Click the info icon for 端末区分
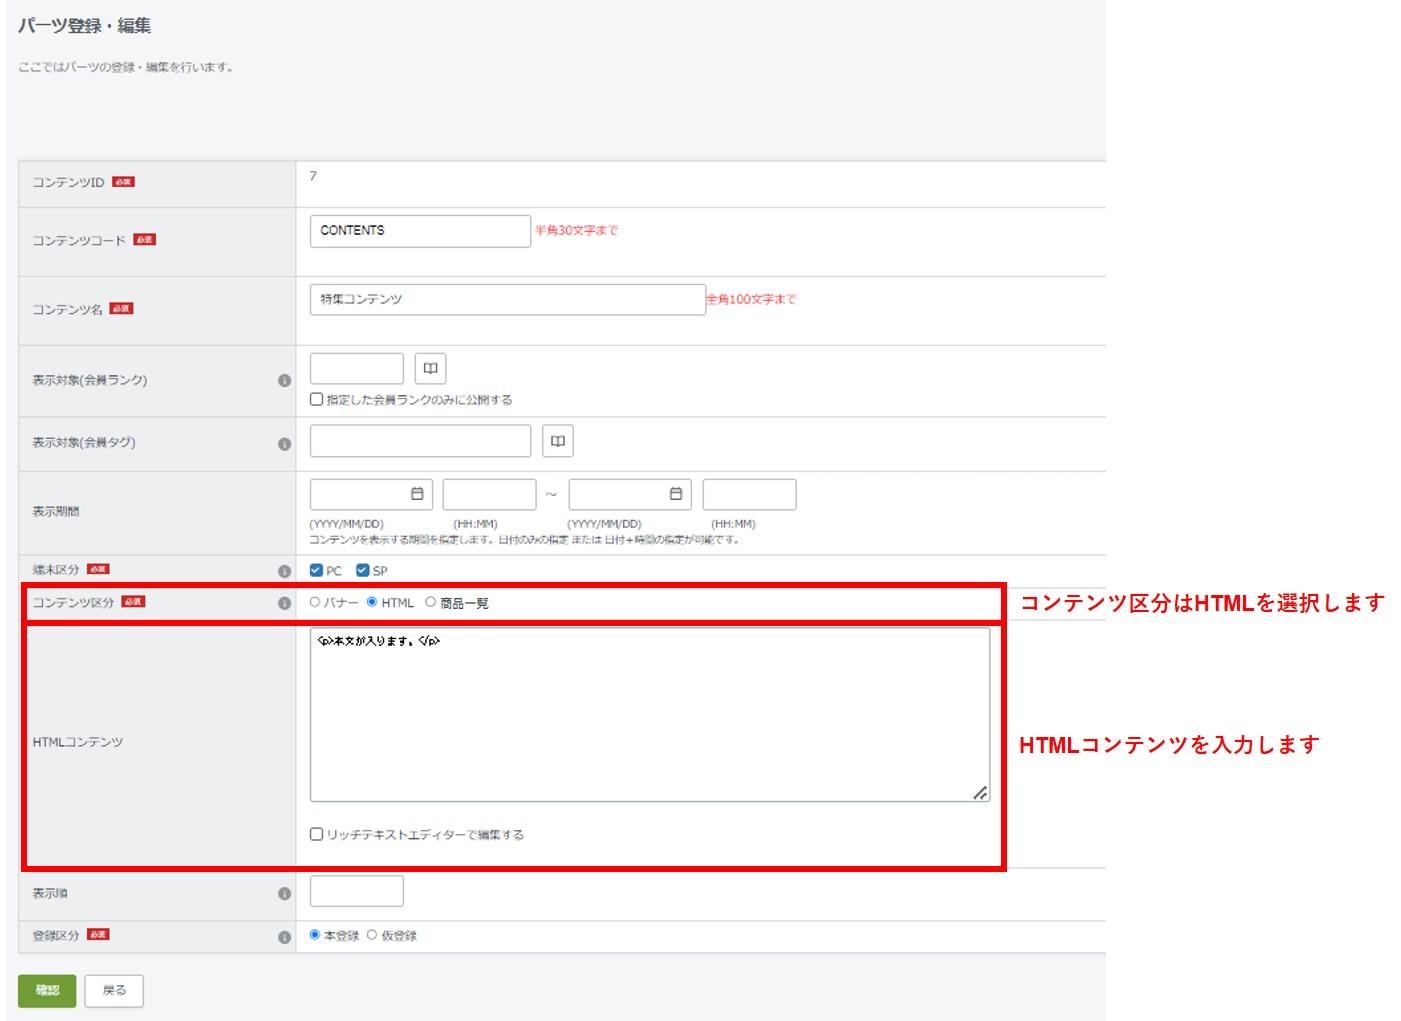The width and height of the screenshot is (1401, 1021). point(284,571)
